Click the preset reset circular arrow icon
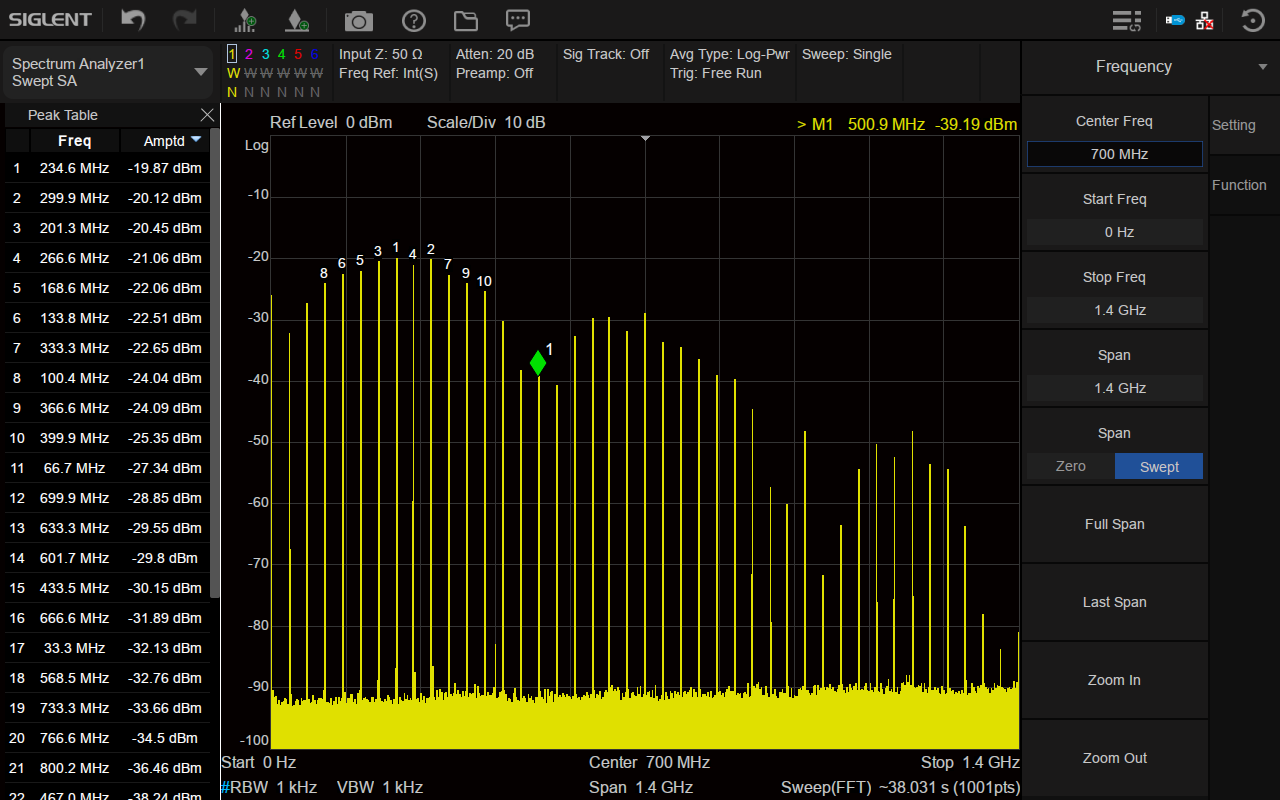The height and width of the screenshot is (800, 1280). click(1252, 21)
